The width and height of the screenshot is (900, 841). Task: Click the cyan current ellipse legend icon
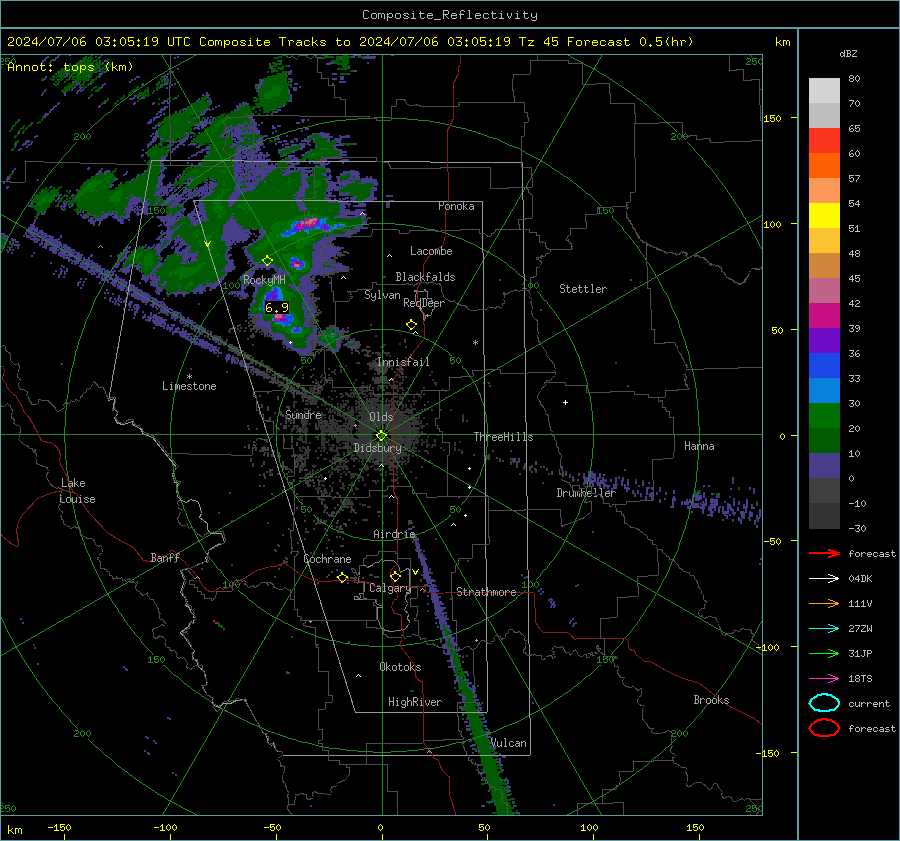[824, 703]
